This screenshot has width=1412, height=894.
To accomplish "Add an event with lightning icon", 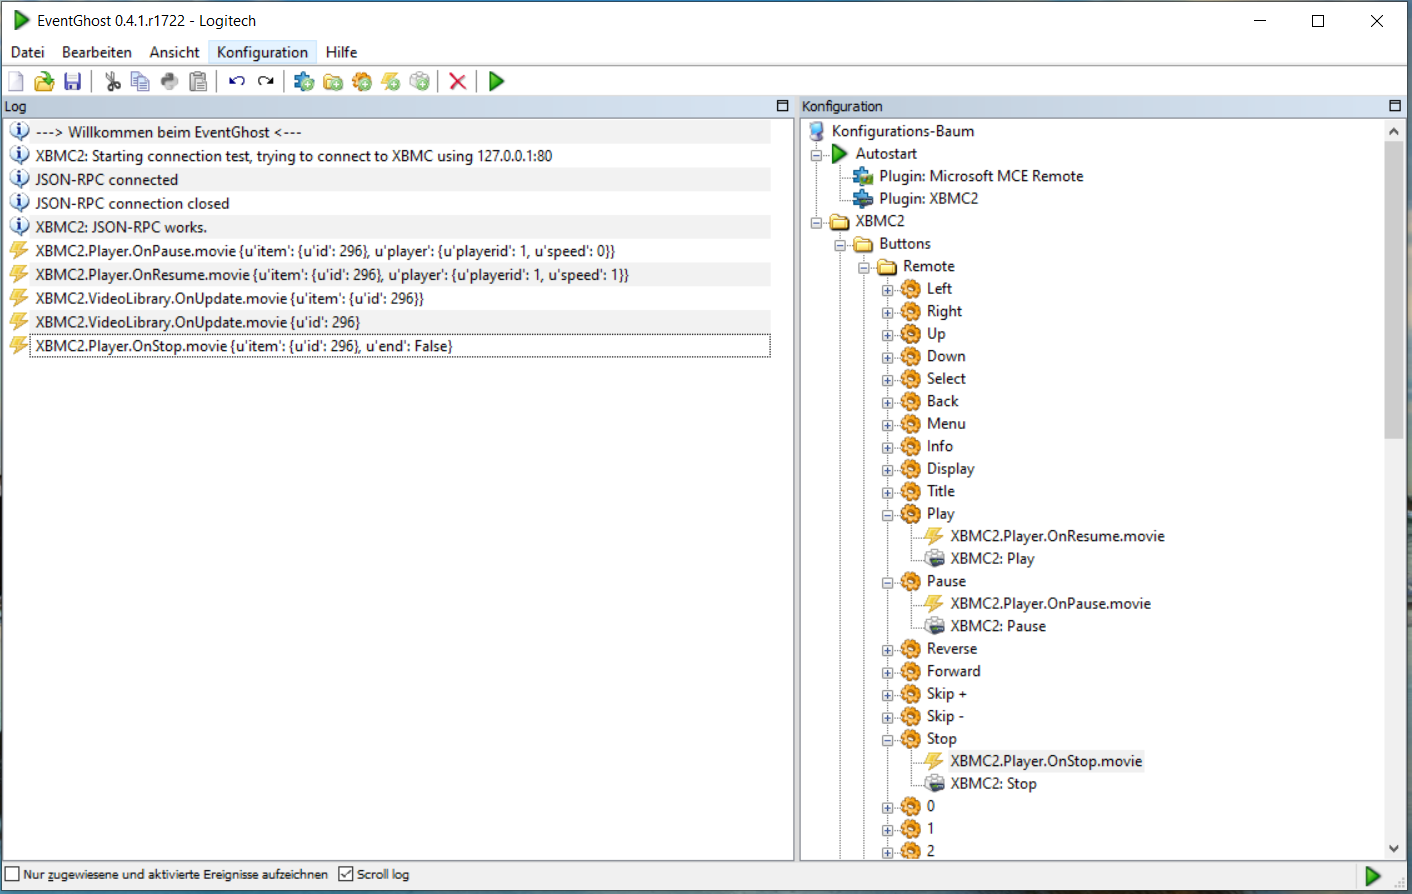I will pos(391,81).
